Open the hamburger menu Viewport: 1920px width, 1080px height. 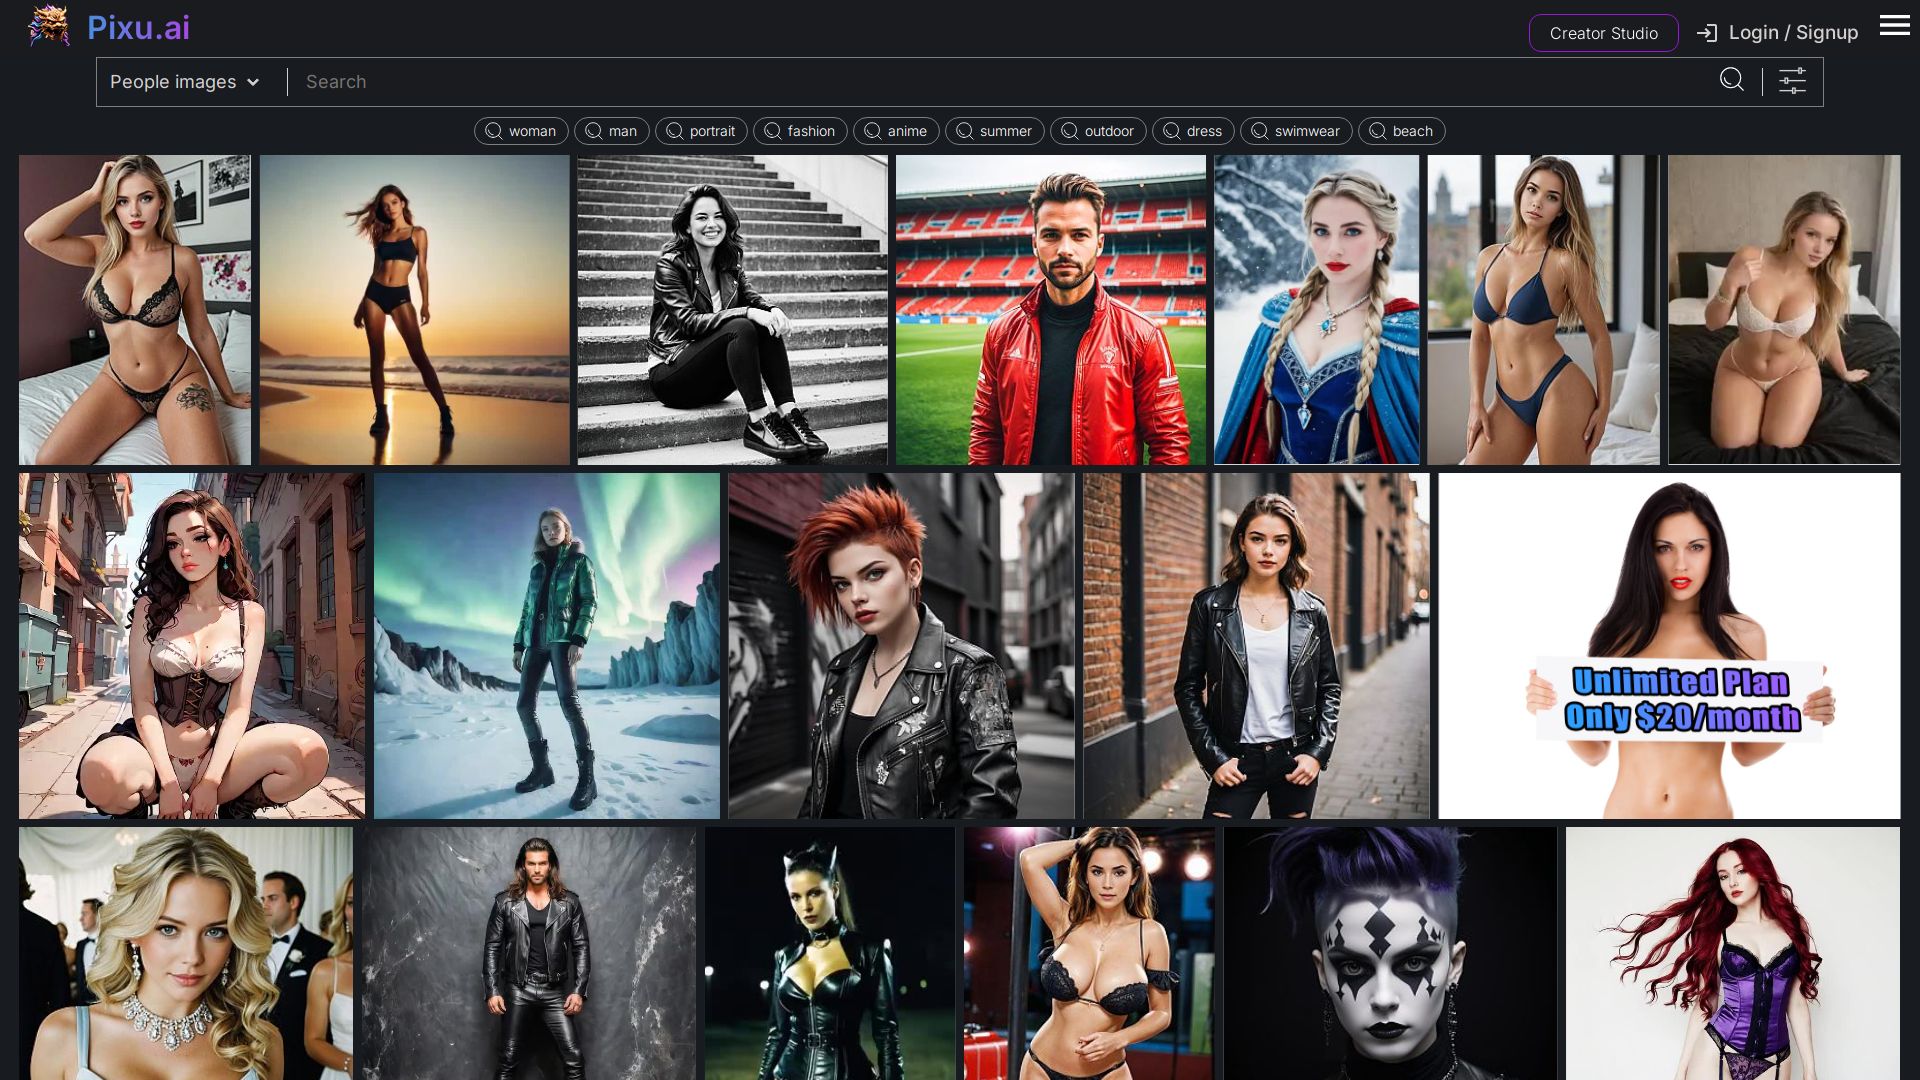(1894, 26)
